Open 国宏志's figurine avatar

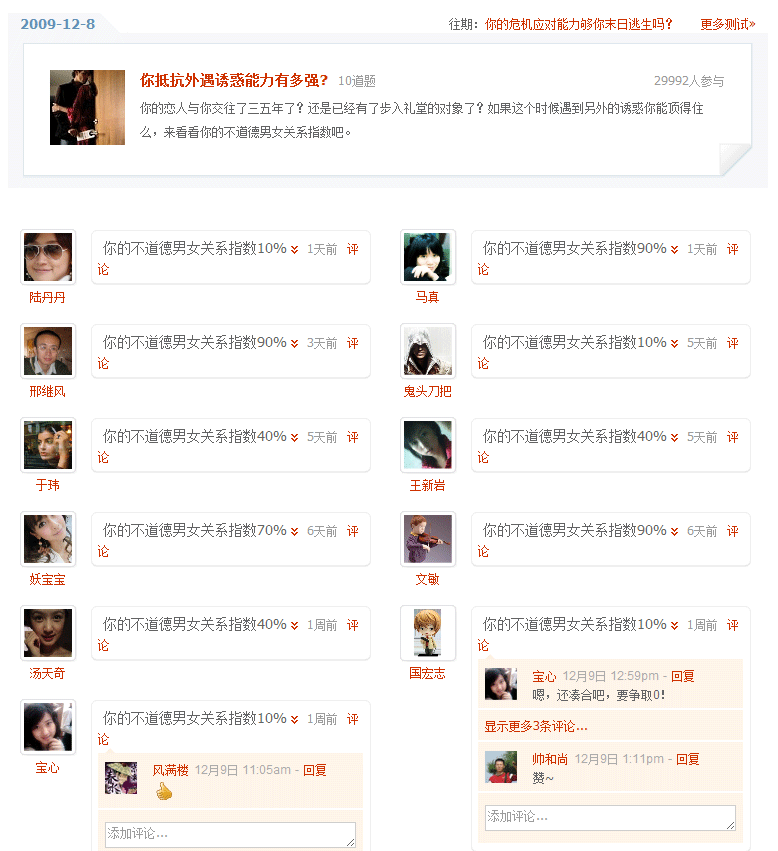point(428,632)
